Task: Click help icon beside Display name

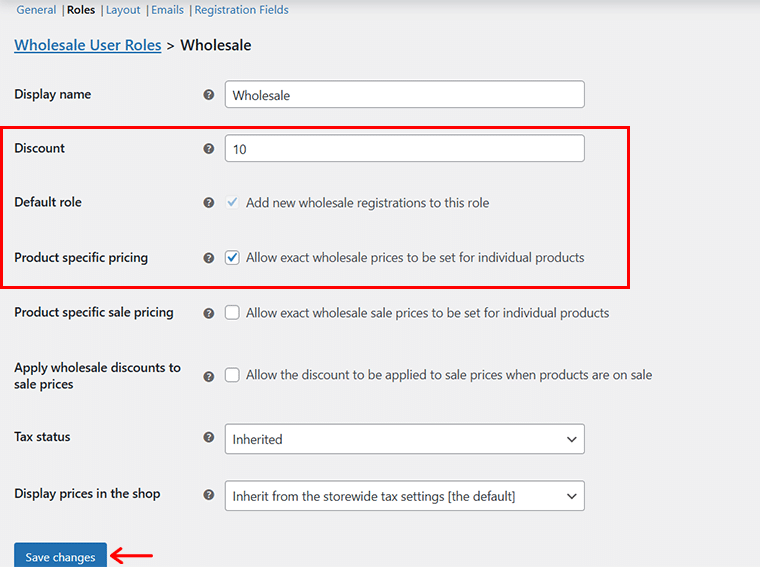Action: tap(208, 94)
